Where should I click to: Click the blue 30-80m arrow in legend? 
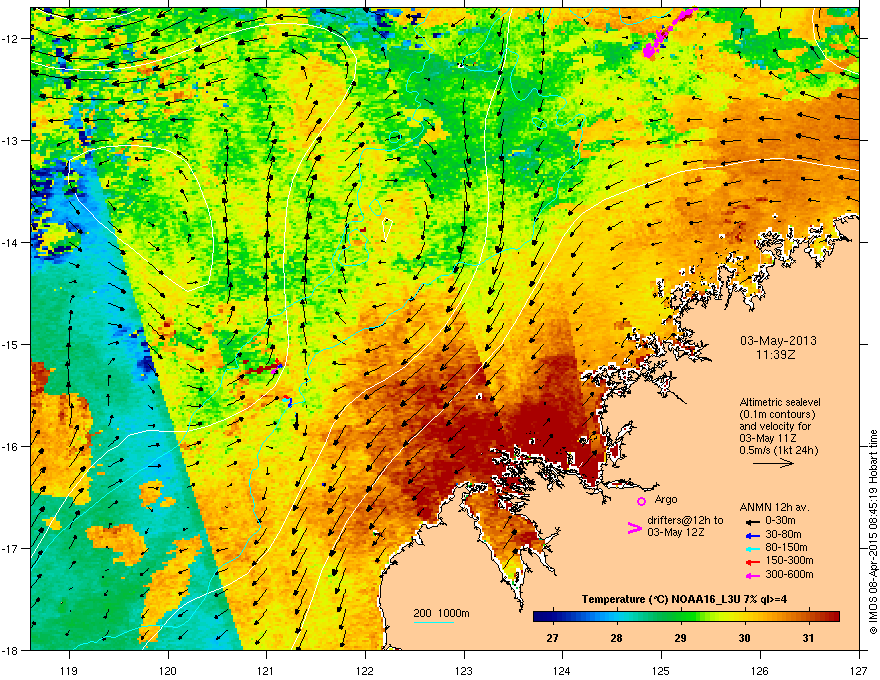click(x=753, y=535)
